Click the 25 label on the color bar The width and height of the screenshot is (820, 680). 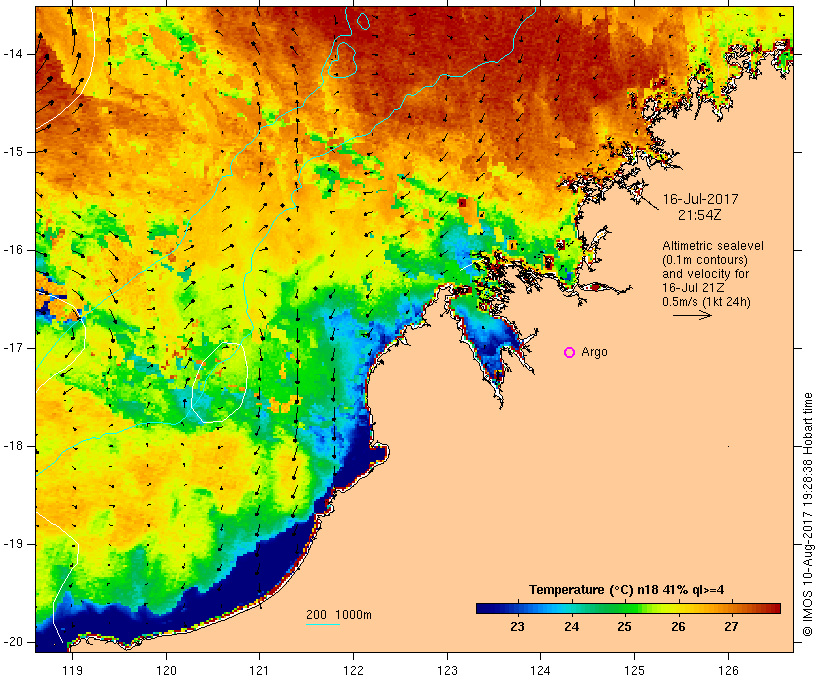624,626
